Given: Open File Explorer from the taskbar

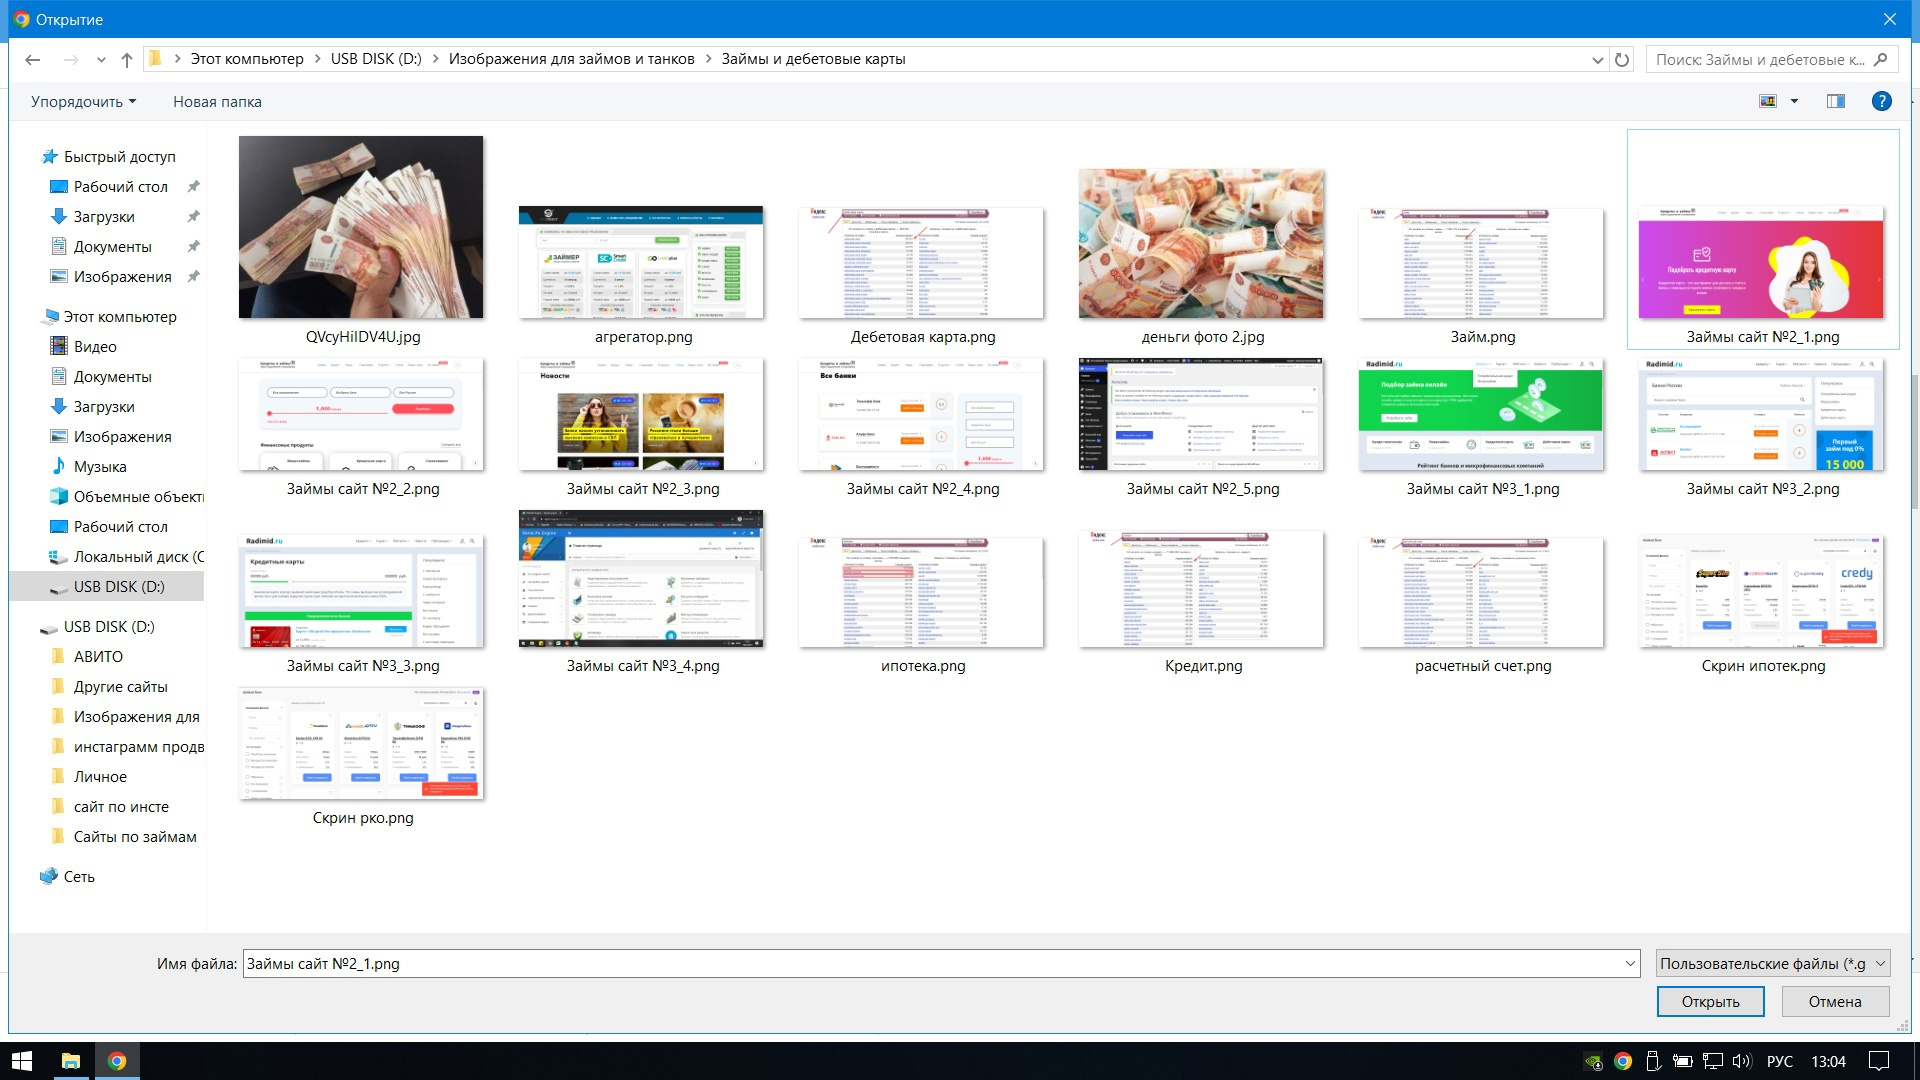Looking at the screenshot, I should coord(70,1061).
